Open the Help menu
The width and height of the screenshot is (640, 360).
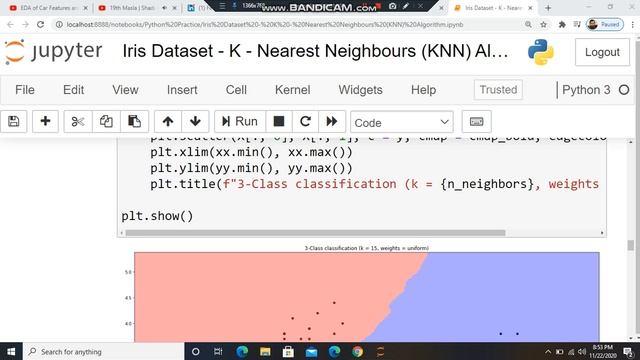[x=423, y=90]
